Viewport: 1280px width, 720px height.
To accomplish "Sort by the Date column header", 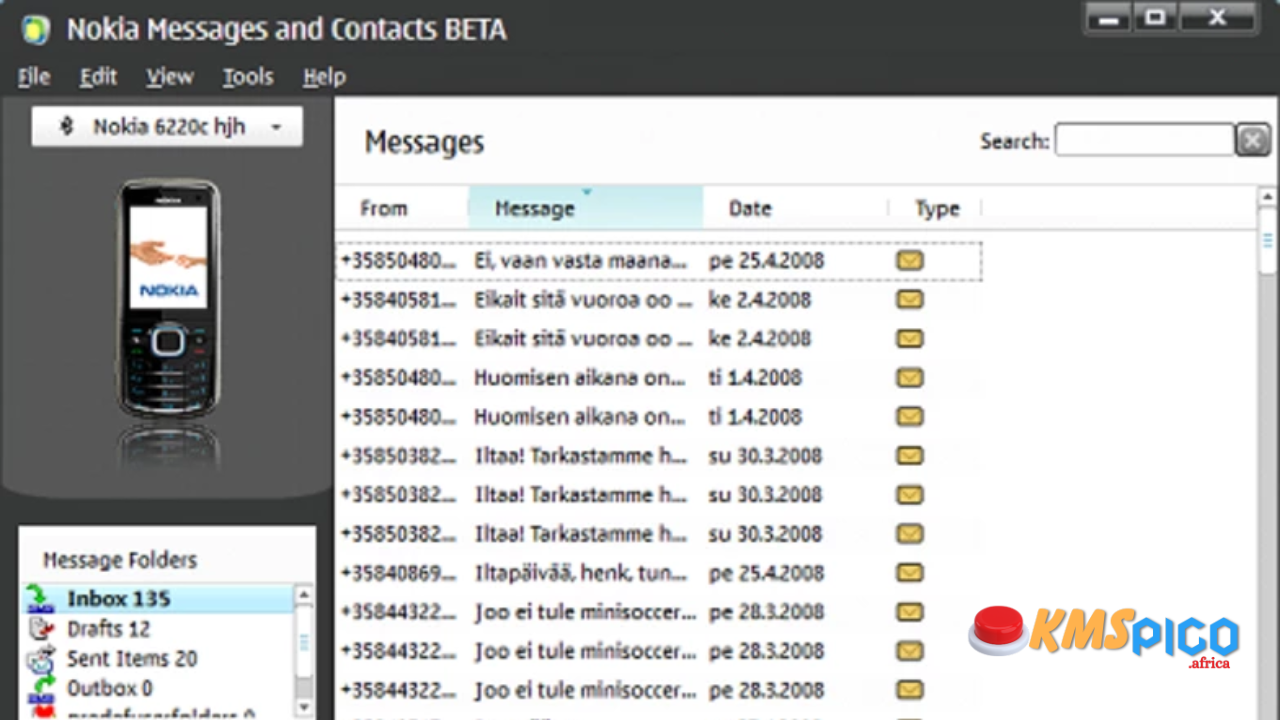I will click(x=795, y=208).
